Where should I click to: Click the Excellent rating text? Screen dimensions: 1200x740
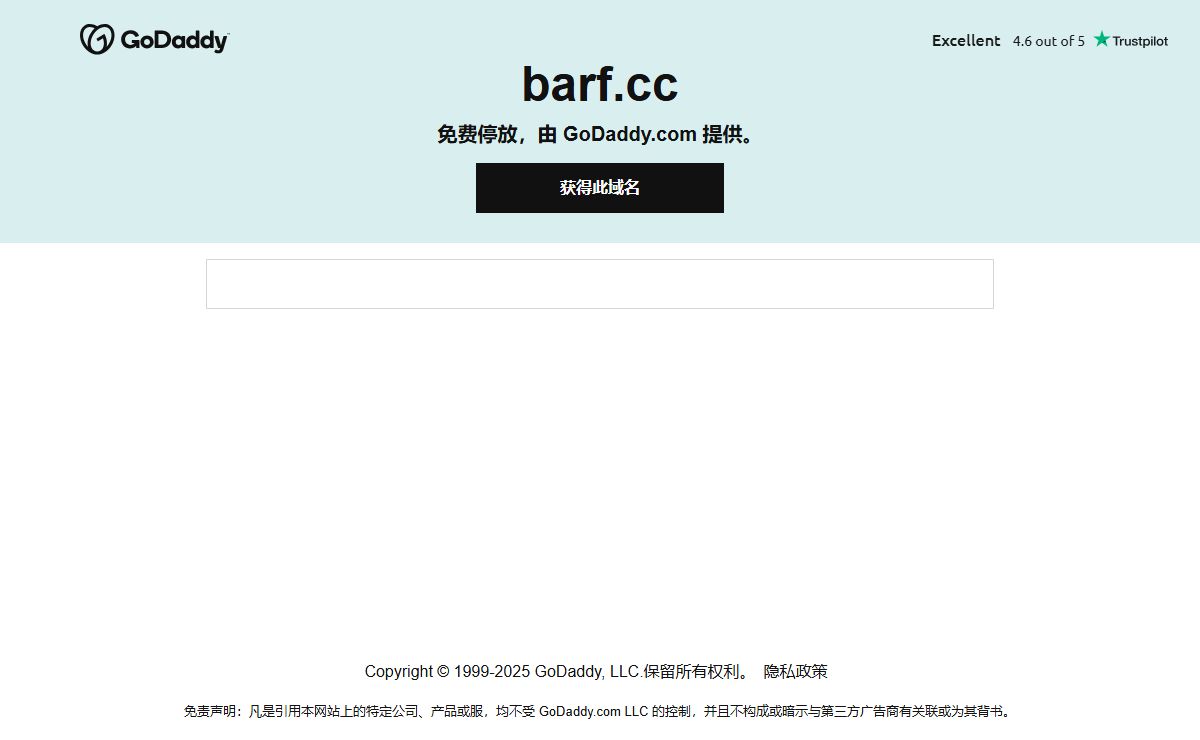(x=966, y=41)
